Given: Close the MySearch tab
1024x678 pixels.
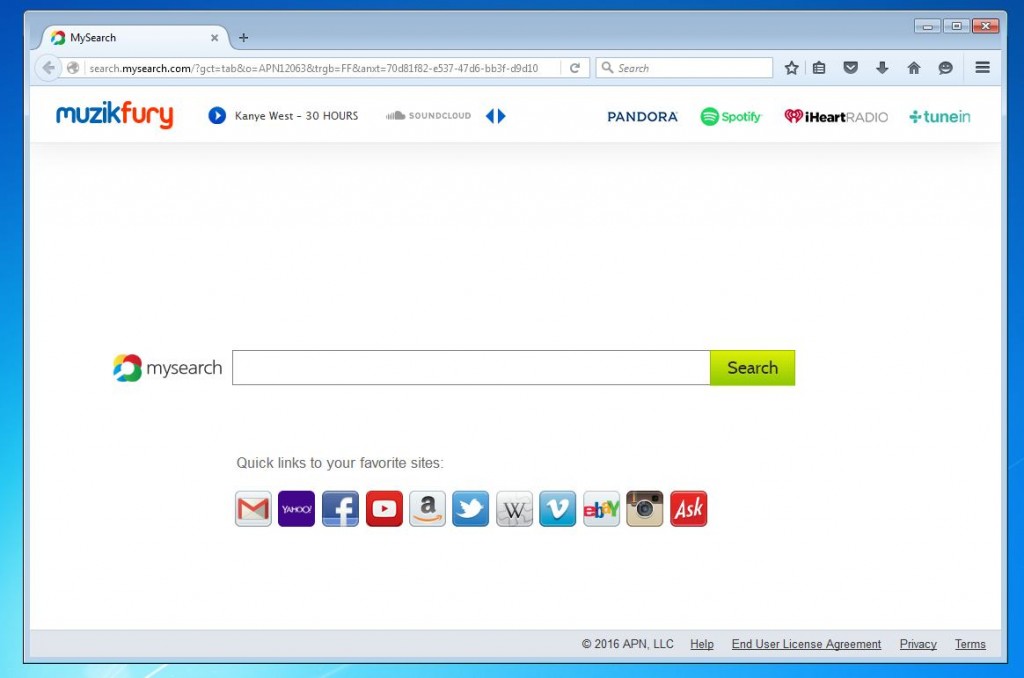Looking at the screenshot, I should [214, 38].
